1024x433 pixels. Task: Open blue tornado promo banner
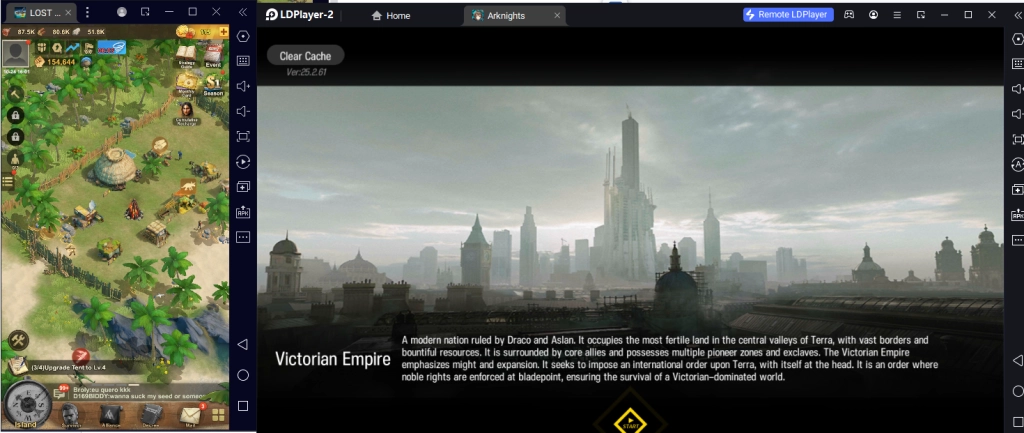(x=111, y=48)
